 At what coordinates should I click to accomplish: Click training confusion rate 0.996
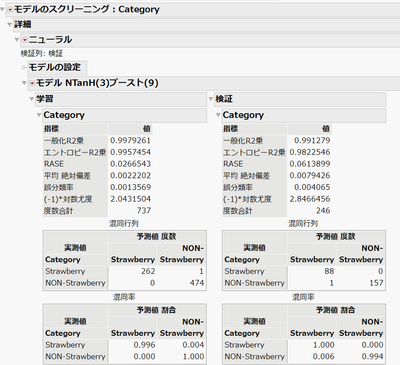click(x=144, y=345)
